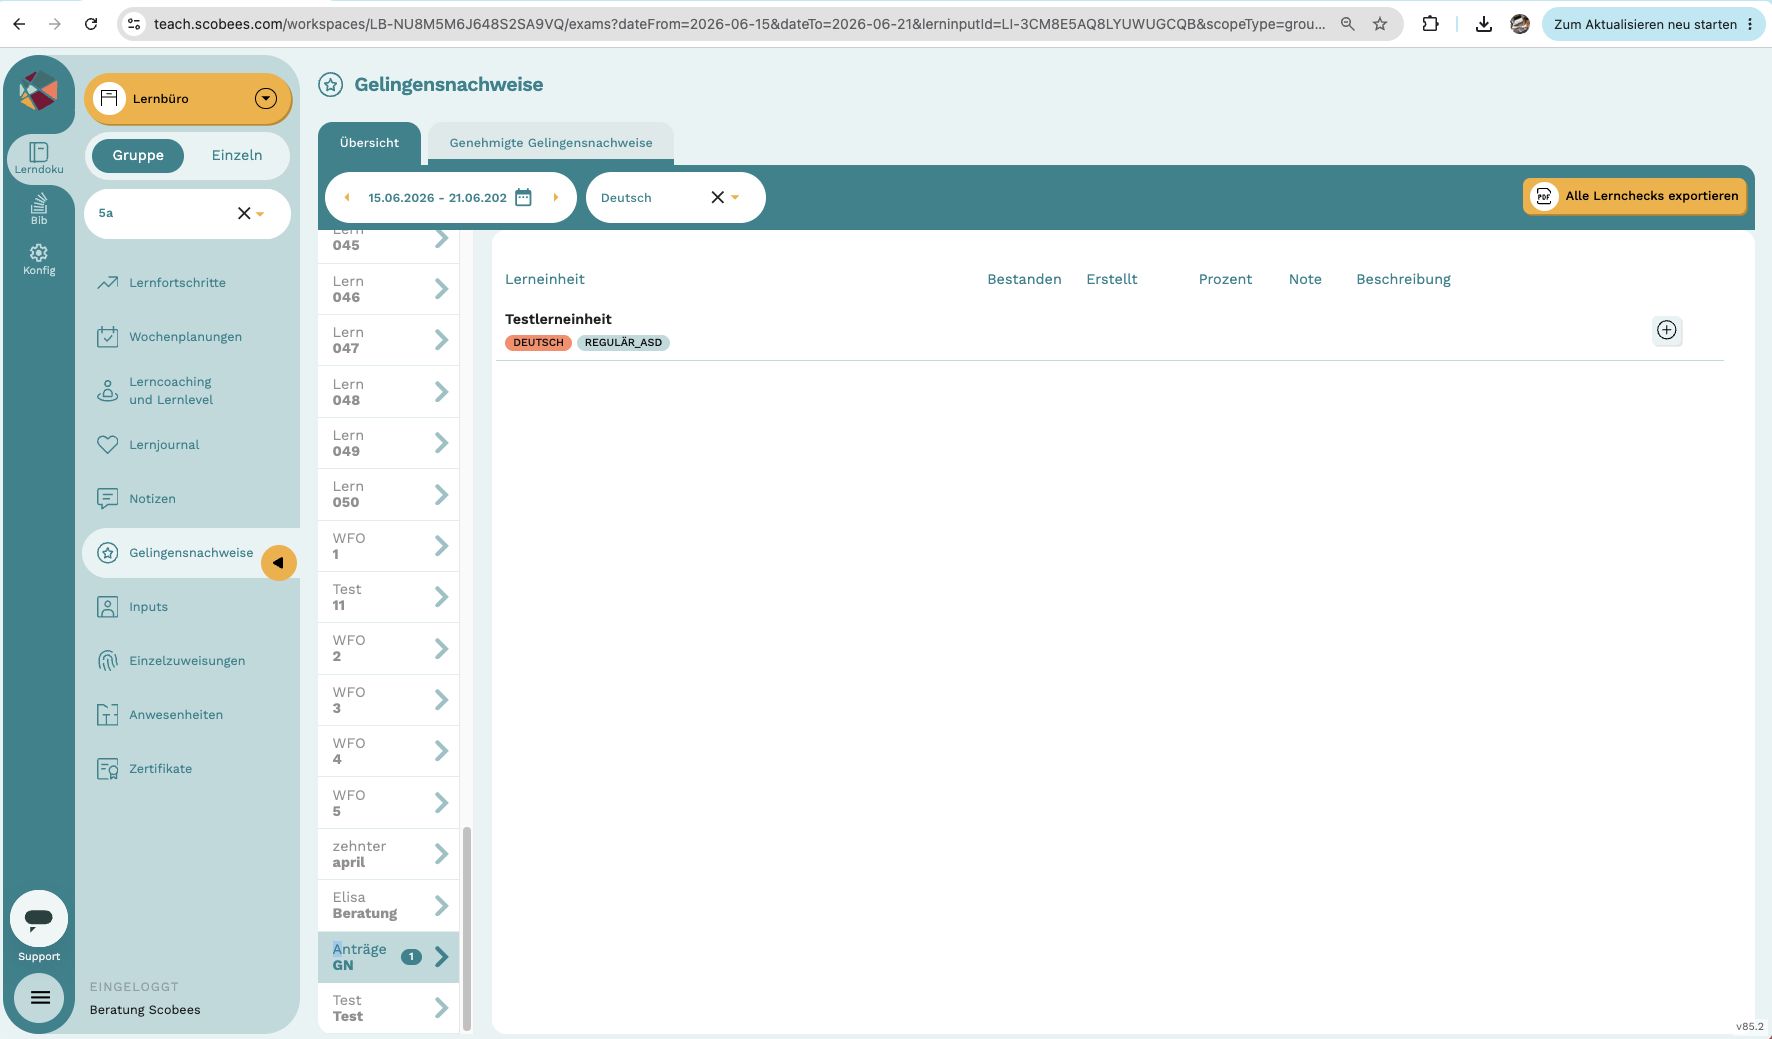Open the Bib library icon
Image resolution: width=1772 pixels, height=1039 pixels.
point(39,209)
